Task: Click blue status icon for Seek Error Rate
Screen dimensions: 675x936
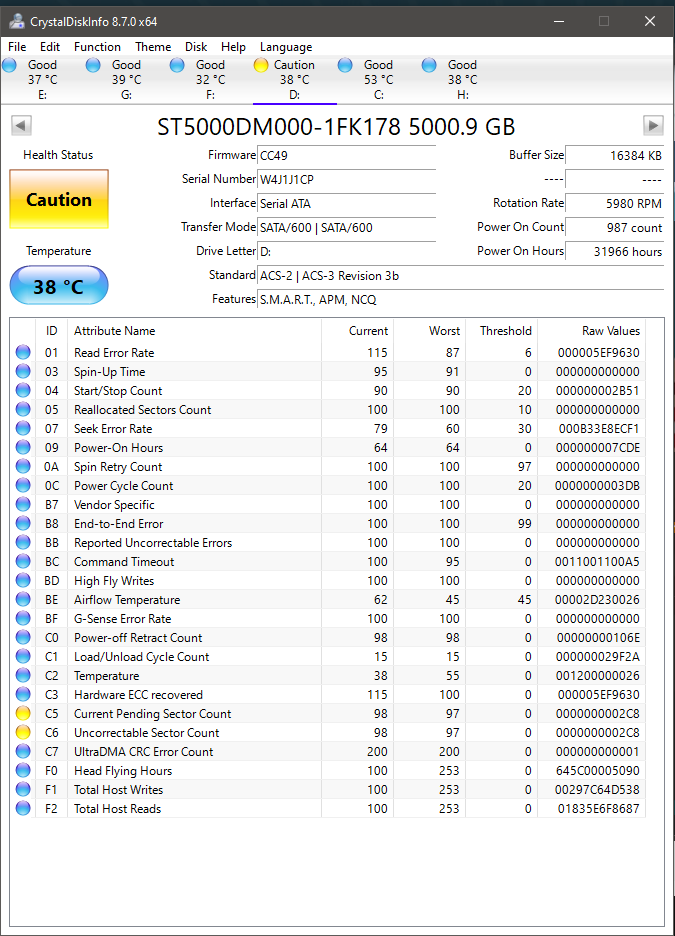Action: pos(23,428)
